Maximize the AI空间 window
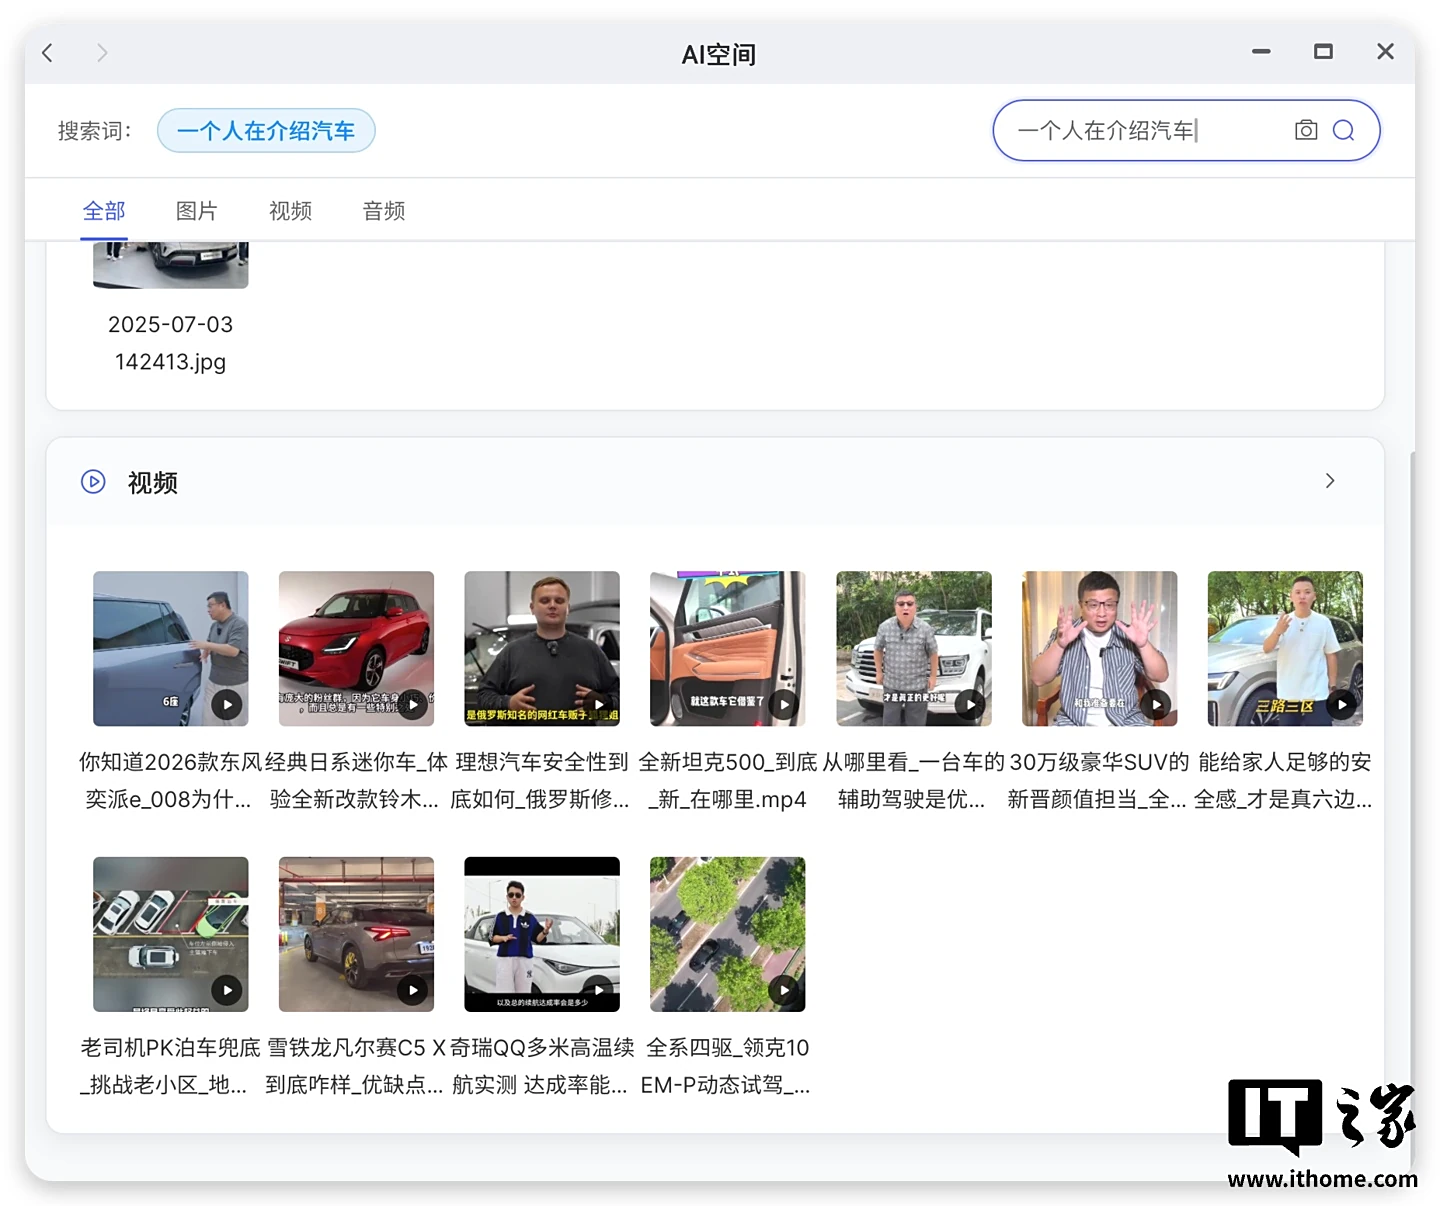Image resolution: width=1440 pixels, height=1206 pixels. click(1323, 52)
